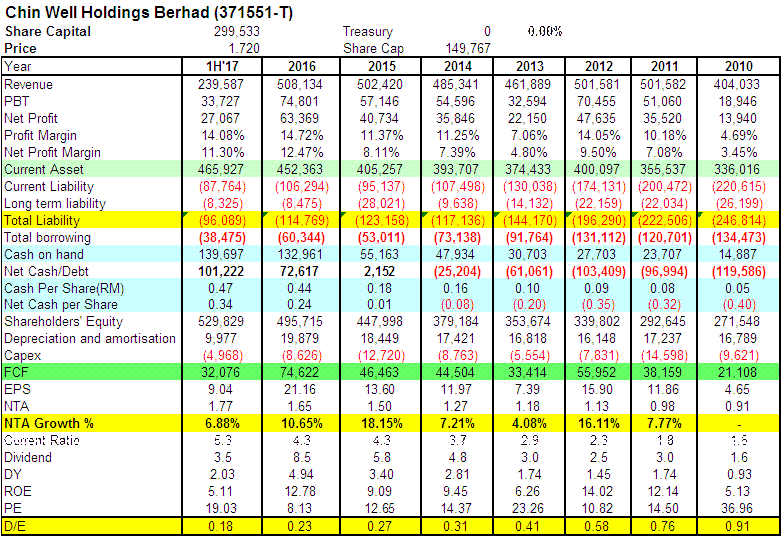
Task: Select 2010 PE value 36.96
Action: 738,508
